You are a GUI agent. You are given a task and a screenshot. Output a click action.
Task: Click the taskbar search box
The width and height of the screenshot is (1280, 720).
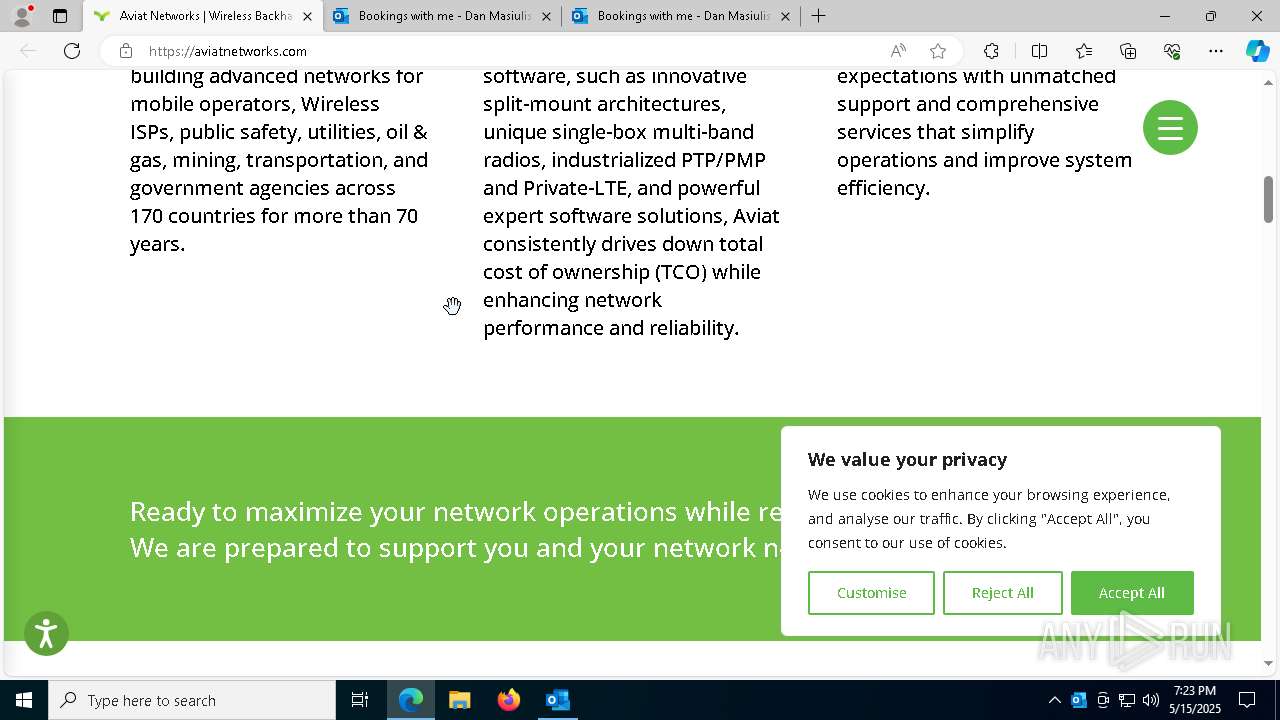[x=192, y=700]
